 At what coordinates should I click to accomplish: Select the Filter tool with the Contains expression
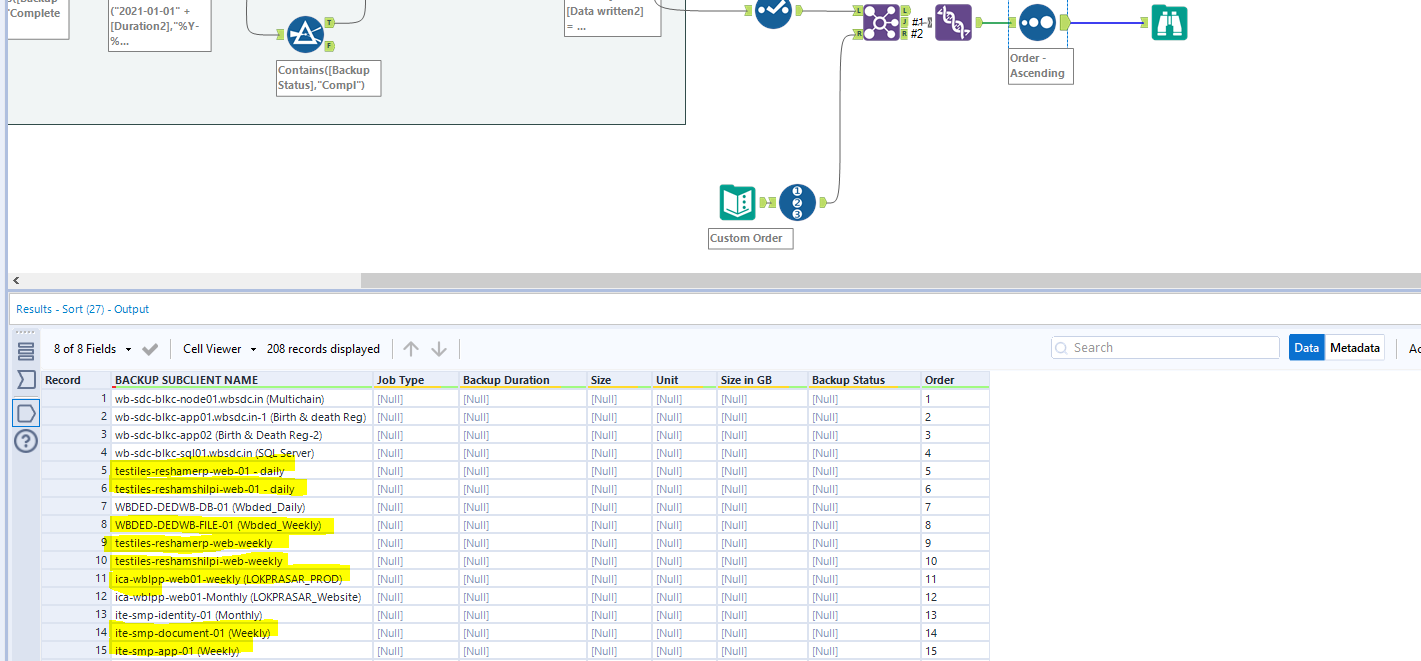[x=306, y=32]
